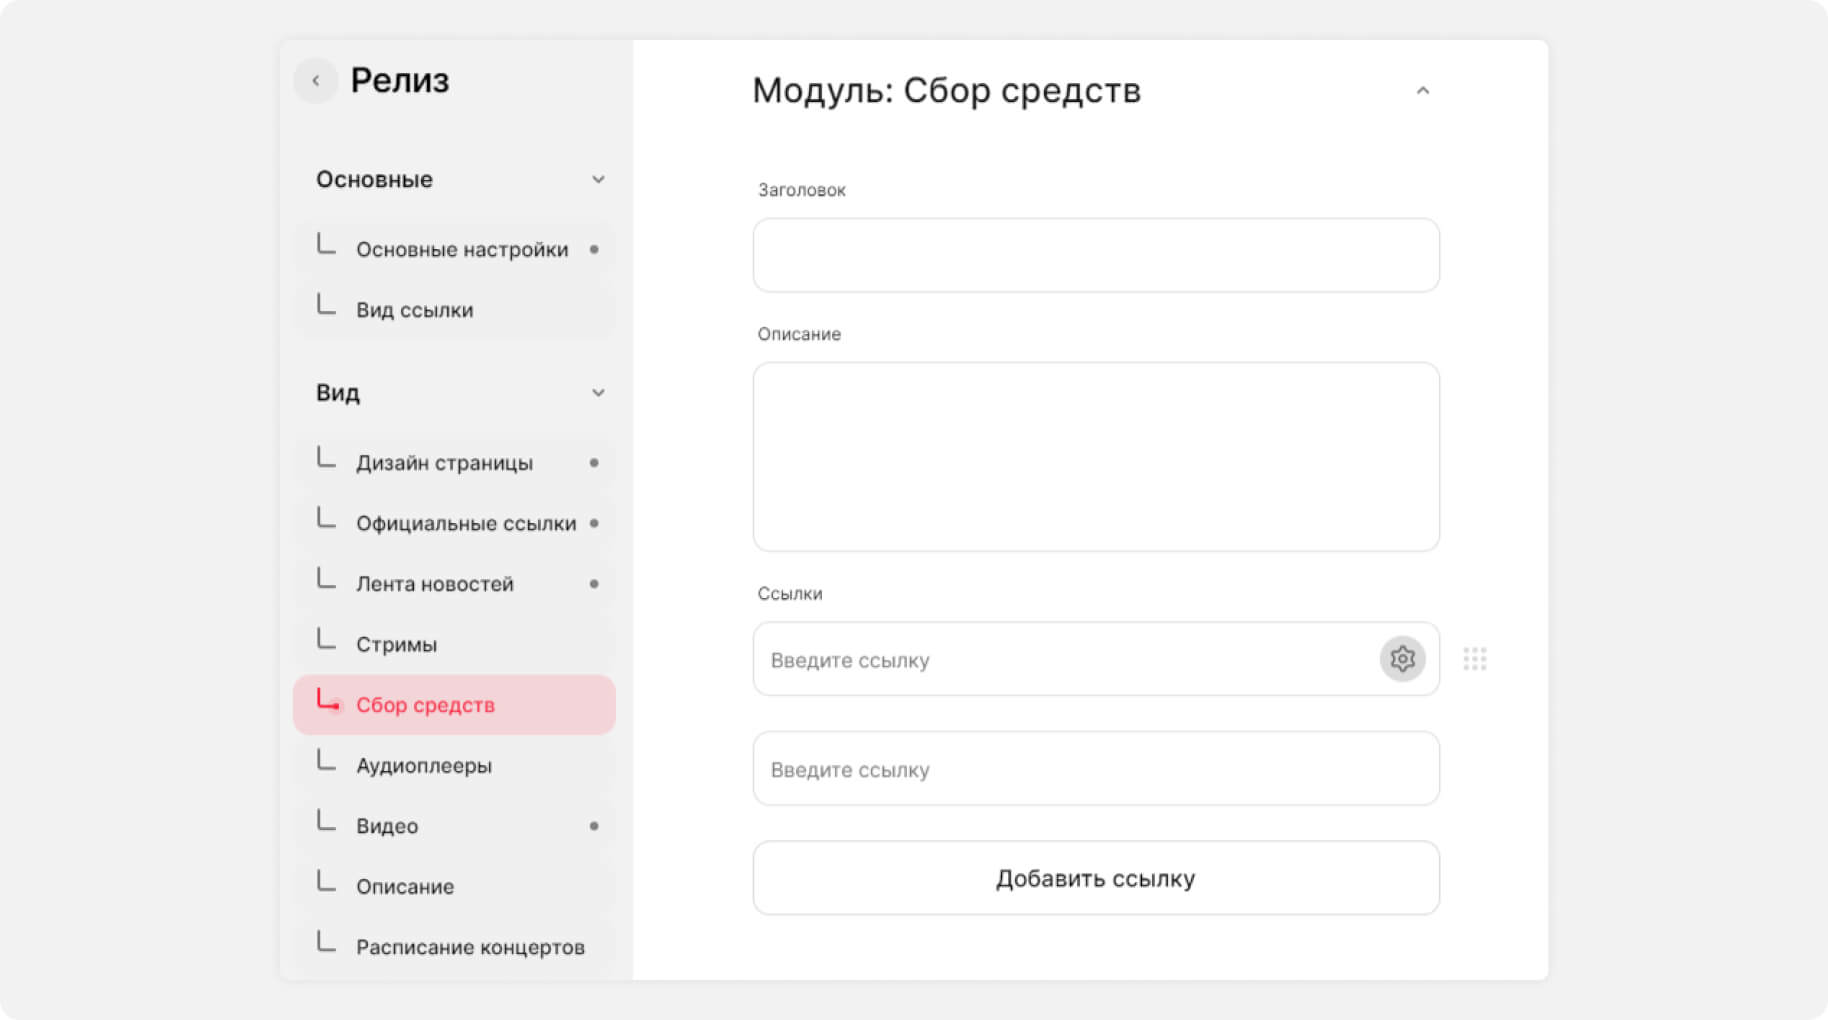Open the Стримы module
Screen dimensions: 1828x1020
pos(396,645)
